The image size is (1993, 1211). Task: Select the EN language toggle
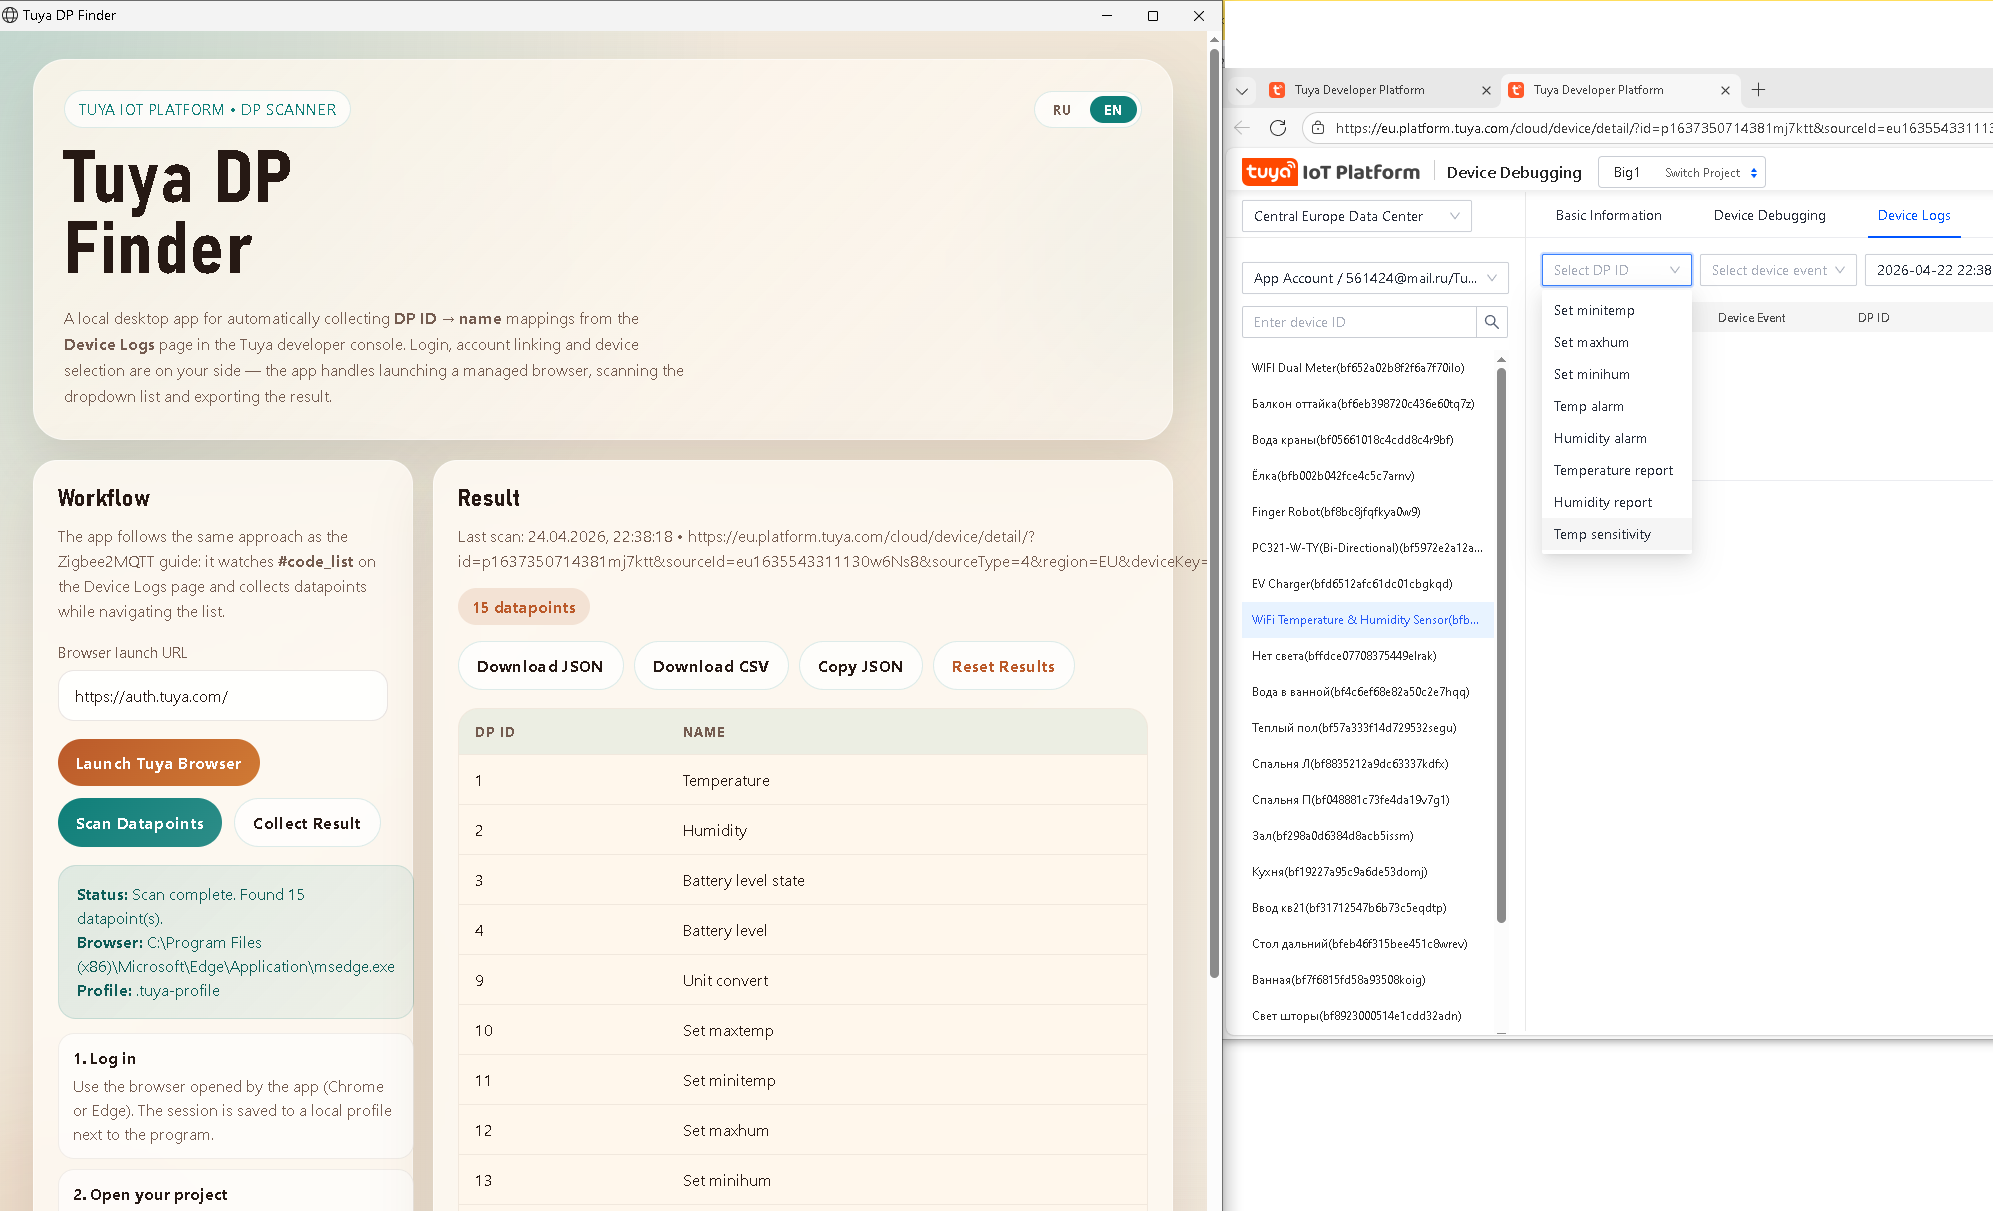[1112, 110]
